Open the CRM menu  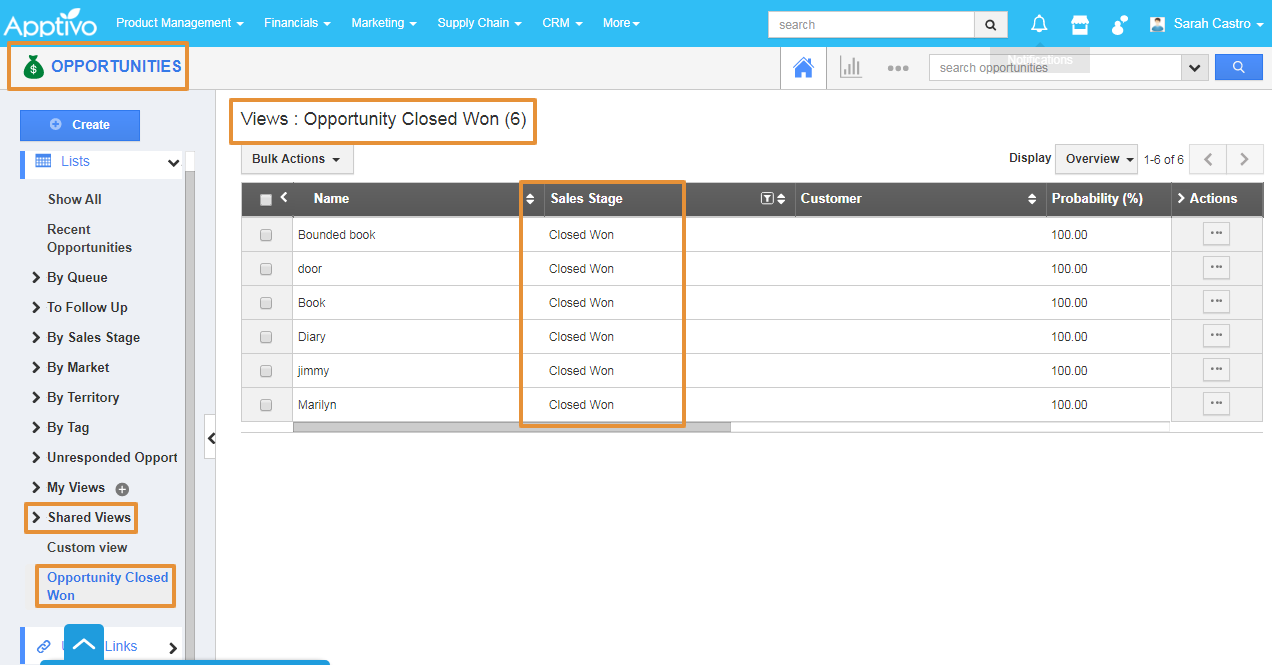(x=562, y=23)
